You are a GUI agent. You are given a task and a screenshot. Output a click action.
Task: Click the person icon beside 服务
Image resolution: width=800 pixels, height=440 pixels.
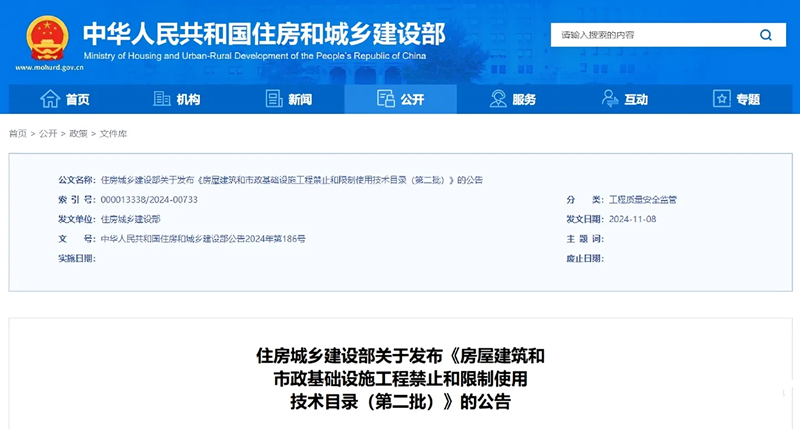tap(498, 99)
